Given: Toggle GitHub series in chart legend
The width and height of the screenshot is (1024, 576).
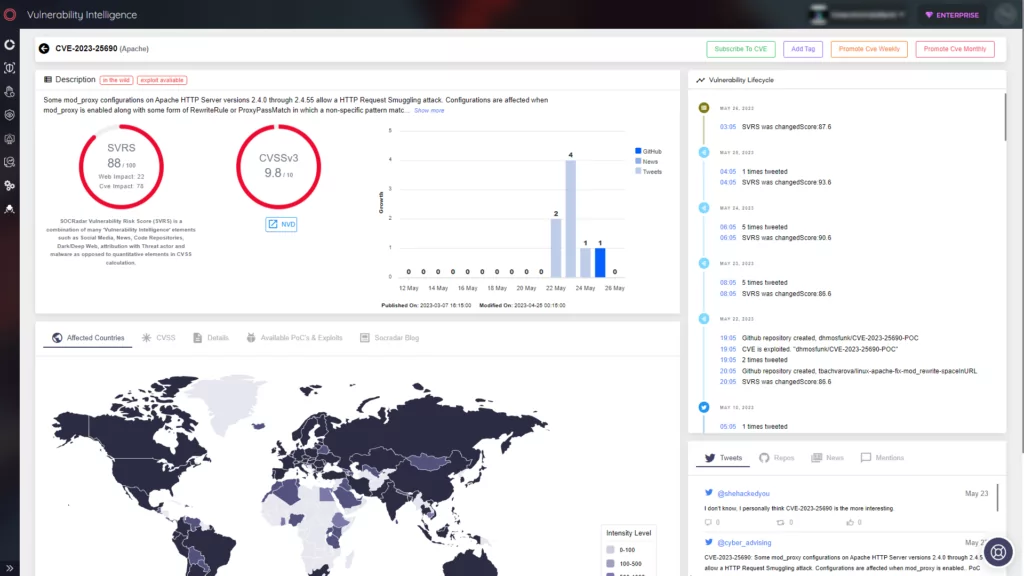Looking at the screenshot, I should tap(648, 151).
